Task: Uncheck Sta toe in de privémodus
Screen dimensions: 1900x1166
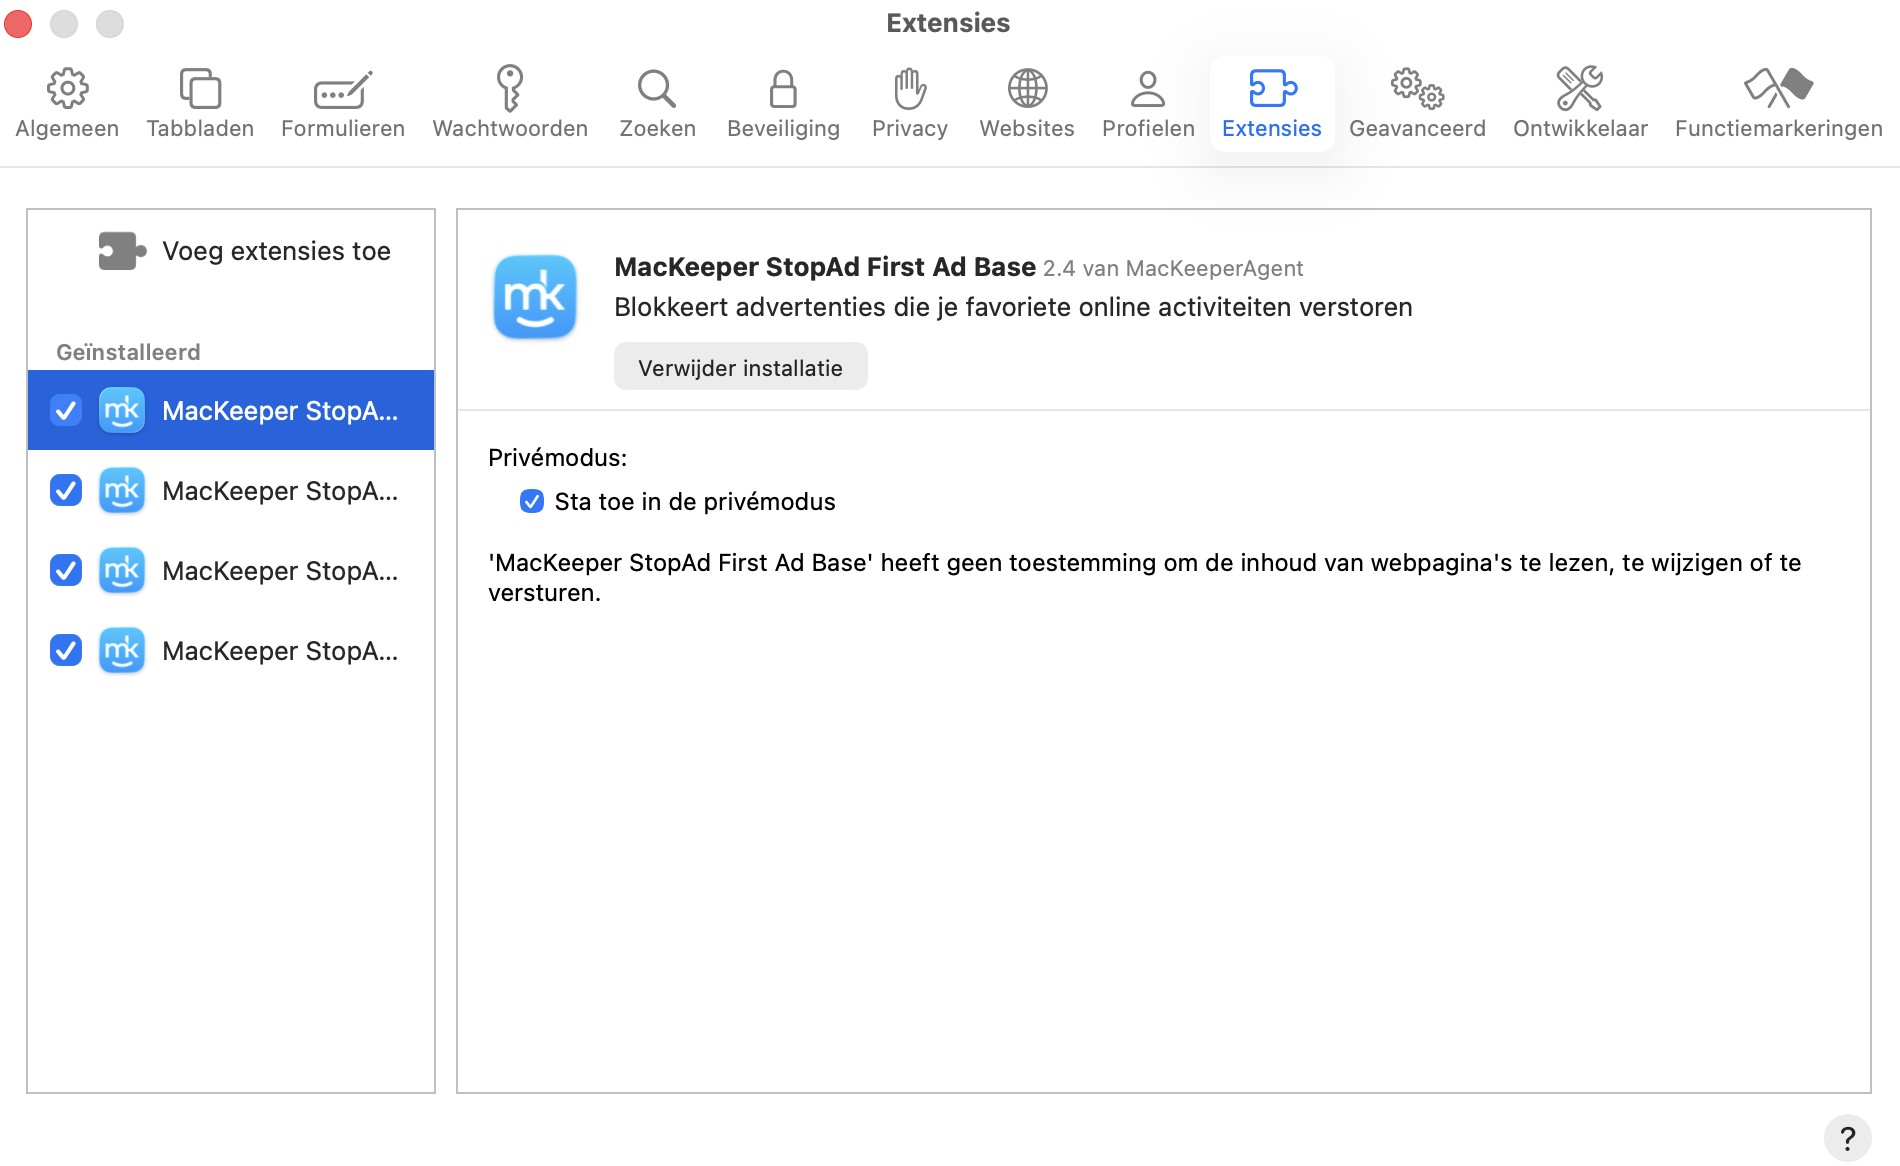Action: 531,501
